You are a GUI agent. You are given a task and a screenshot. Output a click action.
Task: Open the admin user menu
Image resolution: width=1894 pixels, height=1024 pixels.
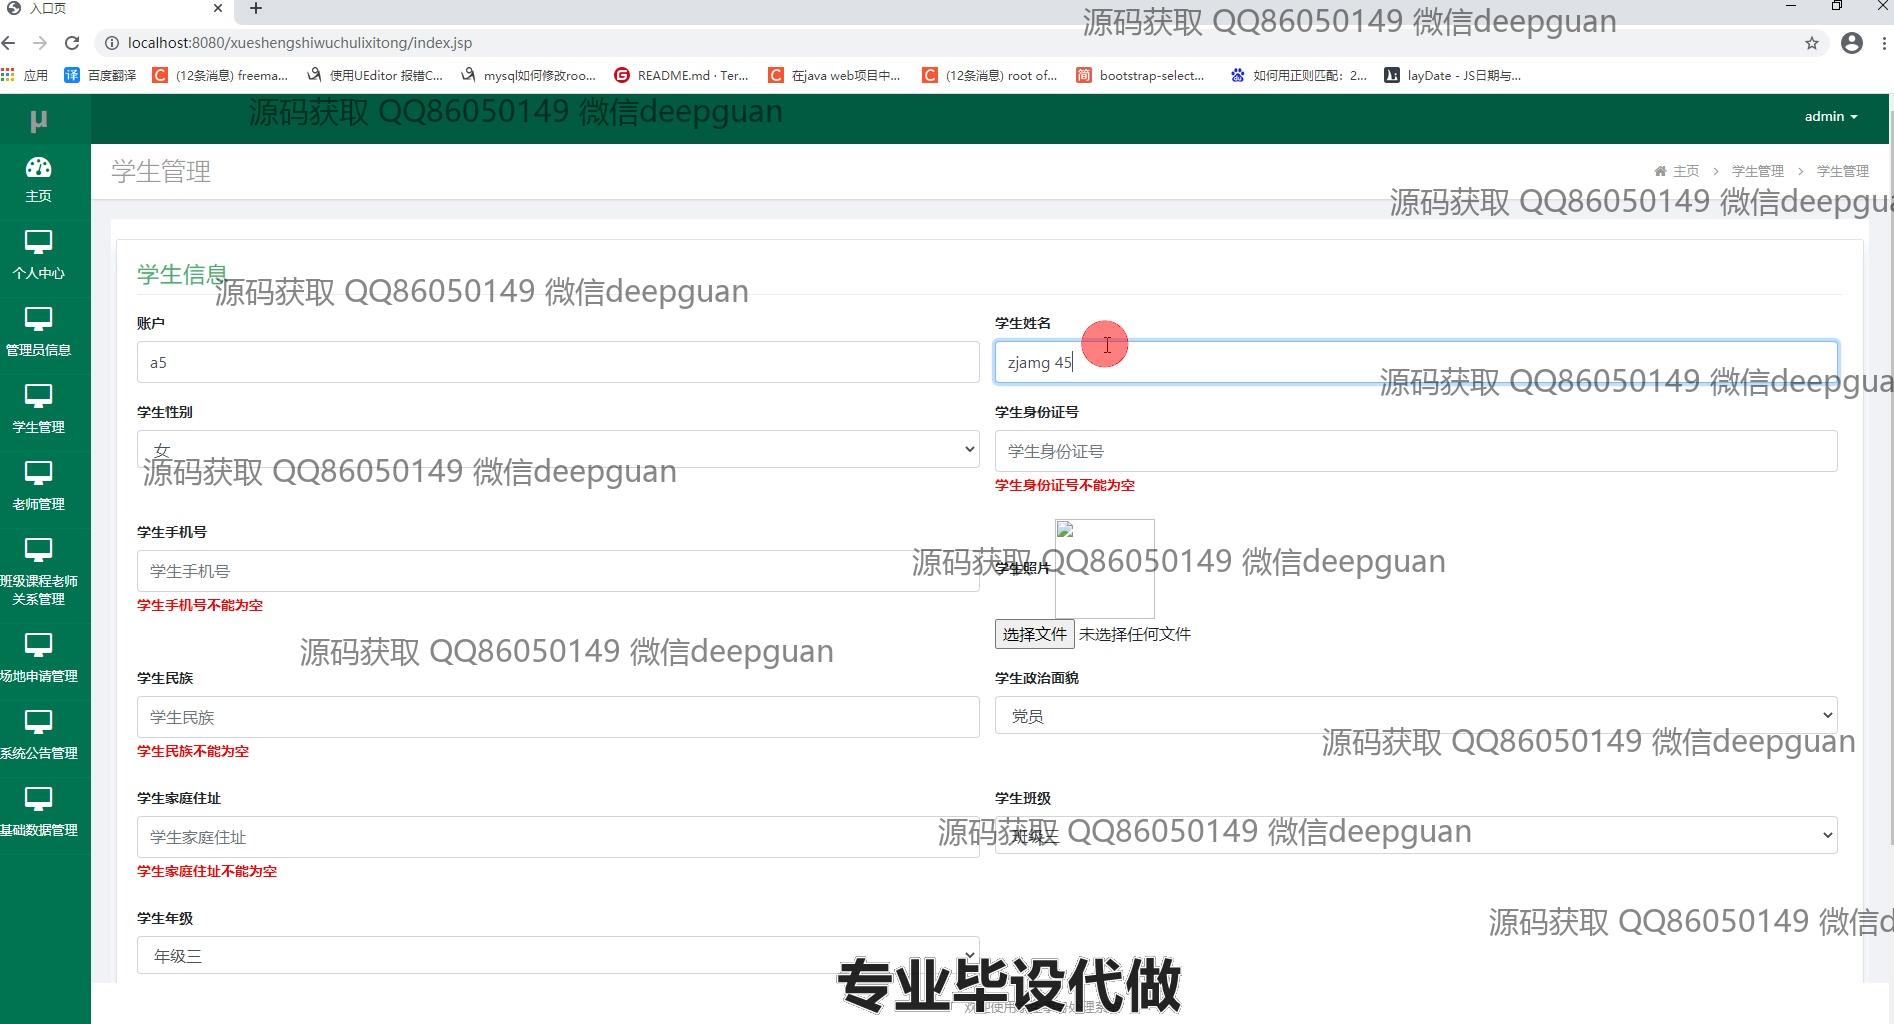pos(1830,117)
